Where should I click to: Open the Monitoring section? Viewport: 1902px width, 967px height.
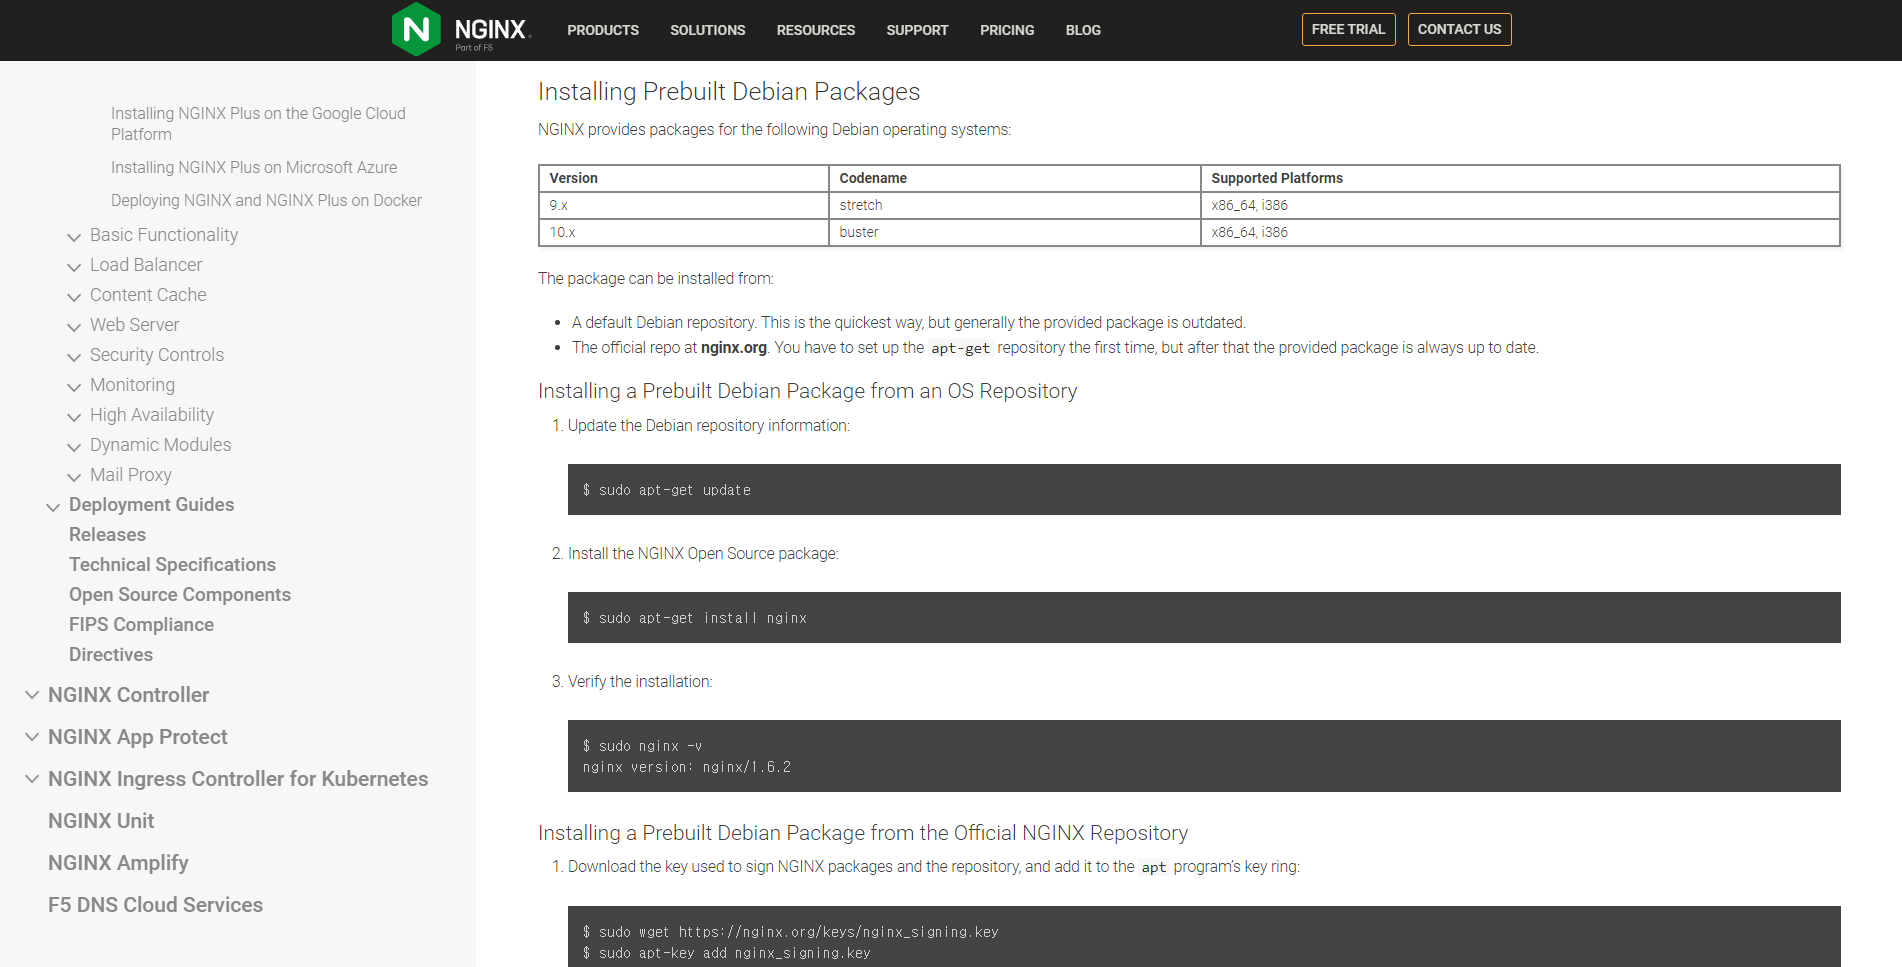(132, 385)
